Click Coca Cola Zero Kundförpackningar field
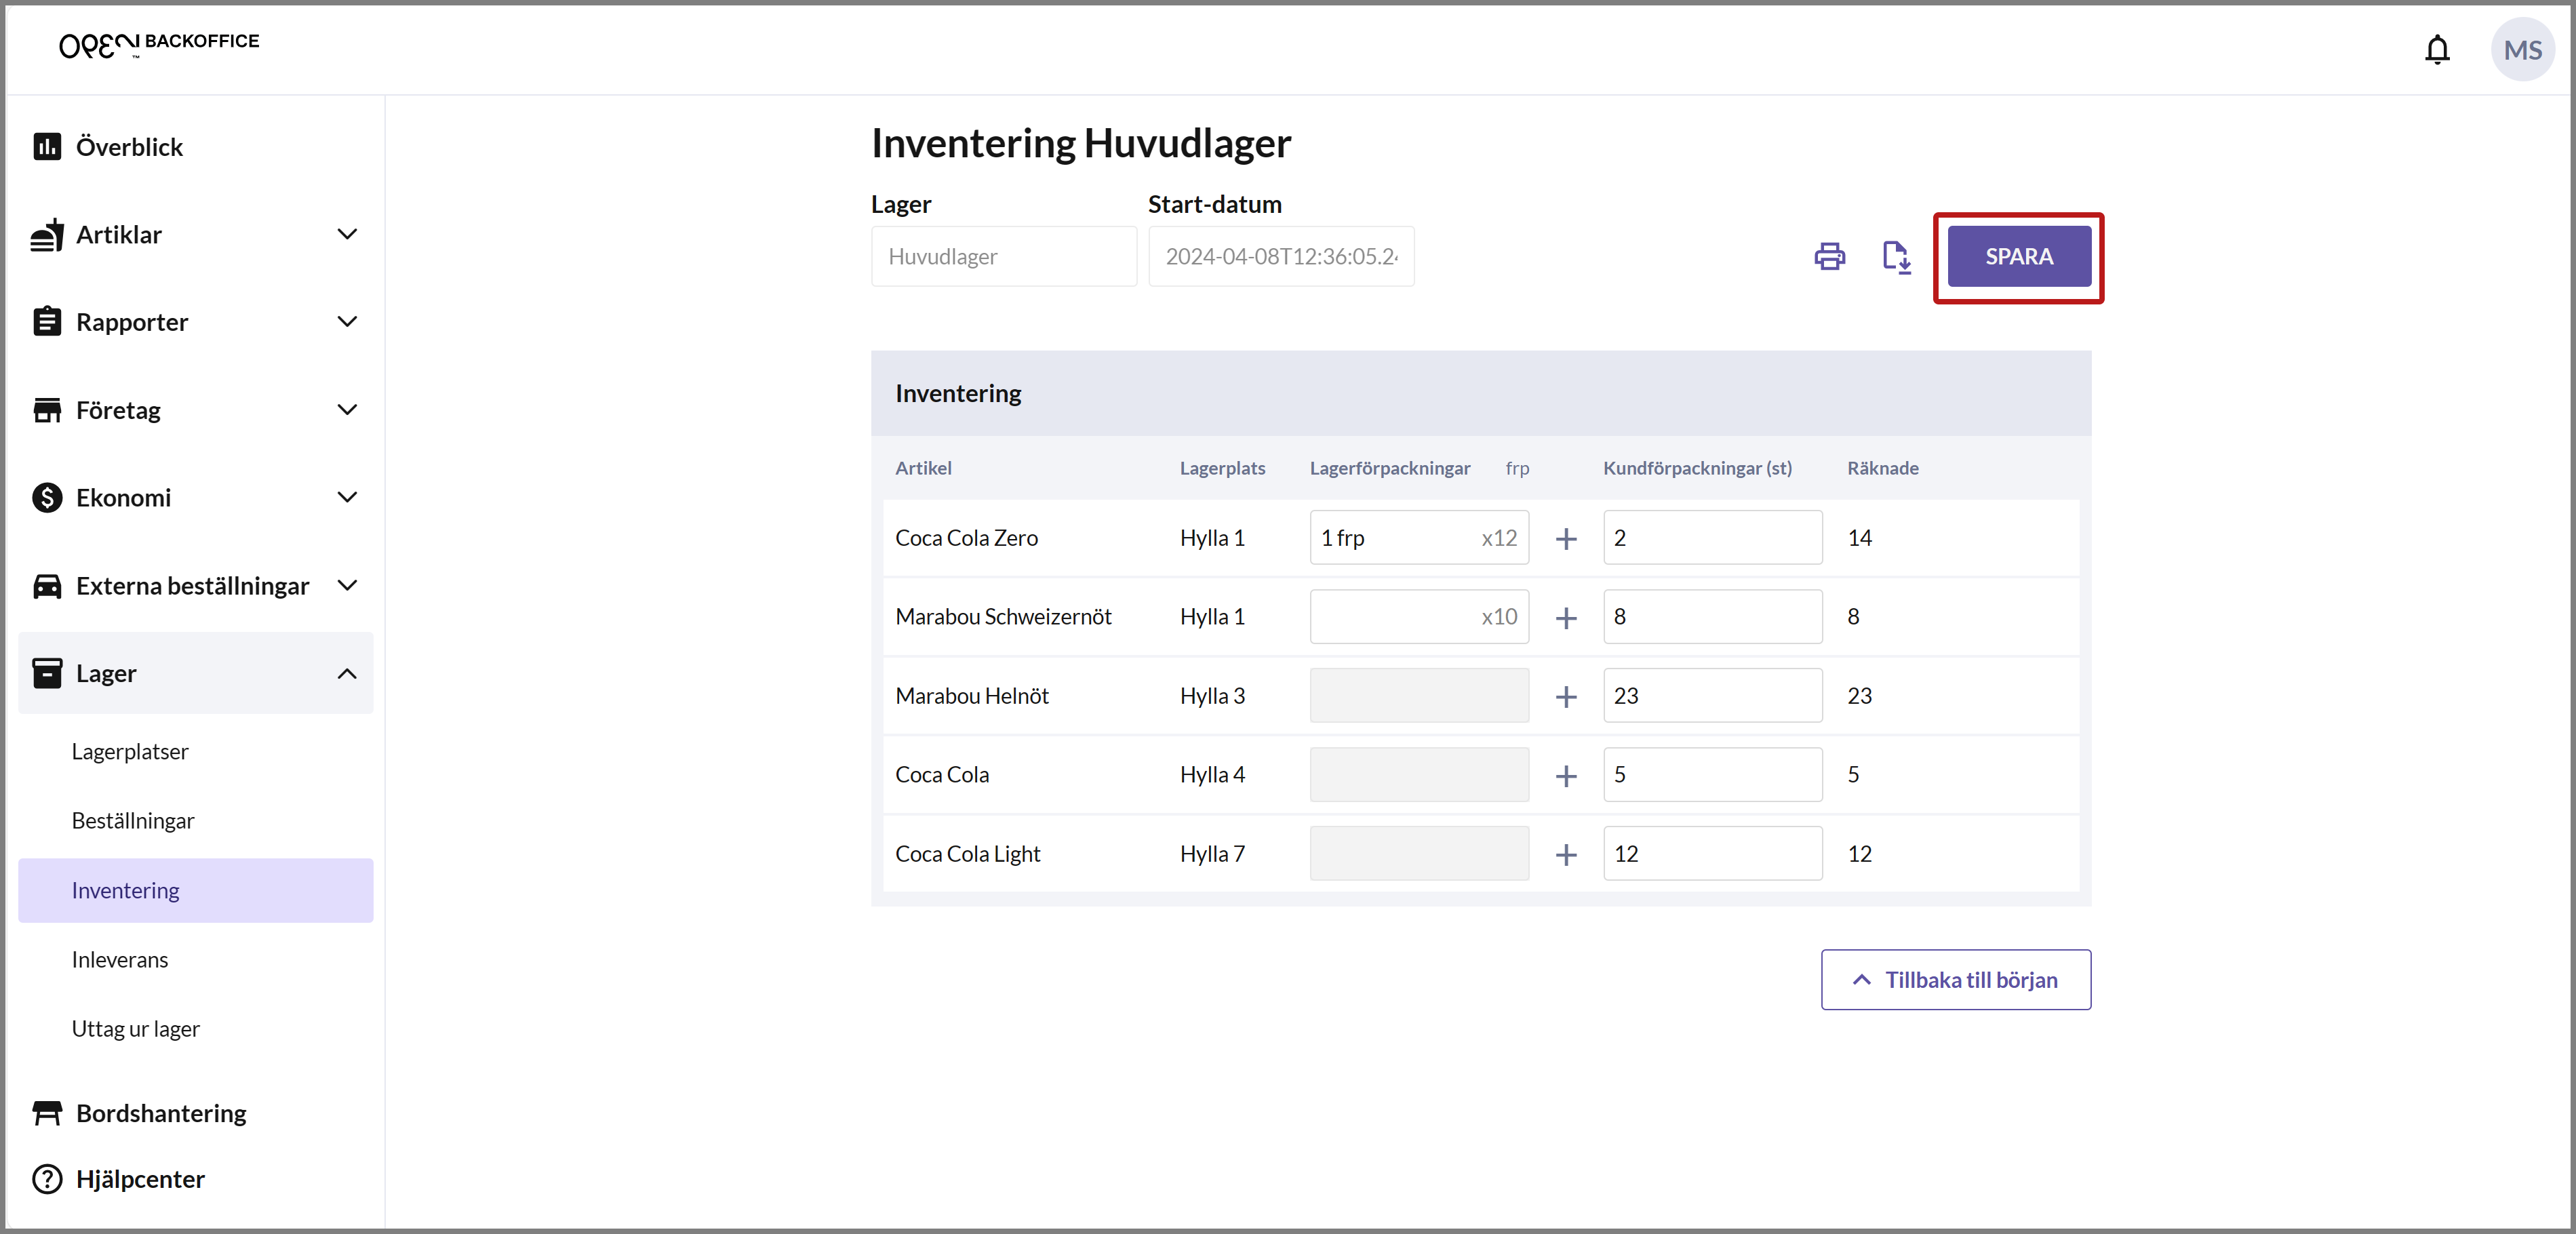Viewport: 2576px width, 1234px height. 1712,538
